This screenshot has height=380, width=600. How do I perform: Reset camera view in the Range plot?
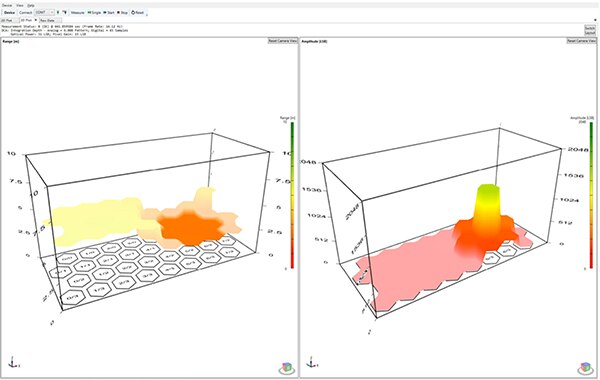(282, 41)
